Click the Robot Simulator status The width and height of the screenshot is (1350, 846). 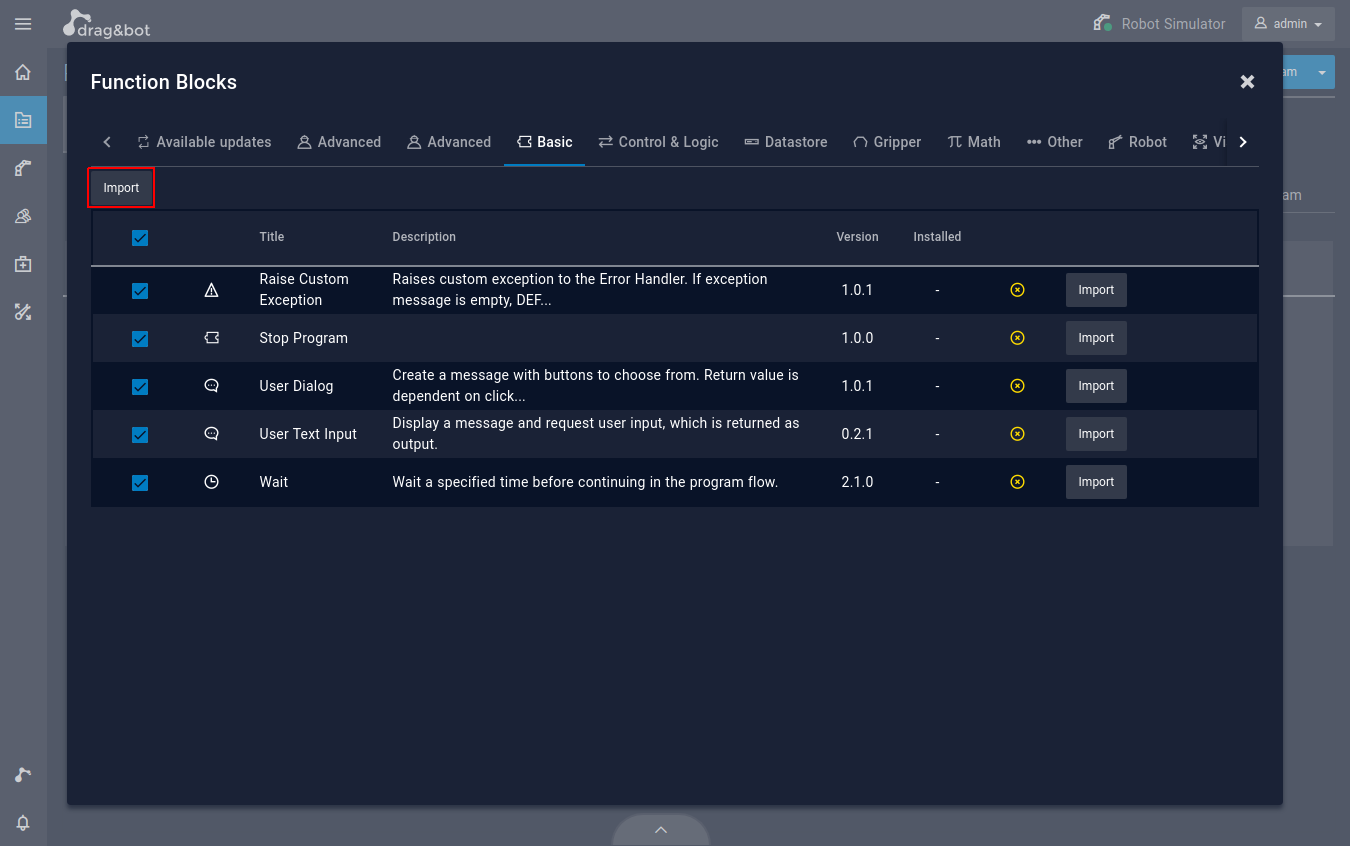click(x=1159, y=24)
